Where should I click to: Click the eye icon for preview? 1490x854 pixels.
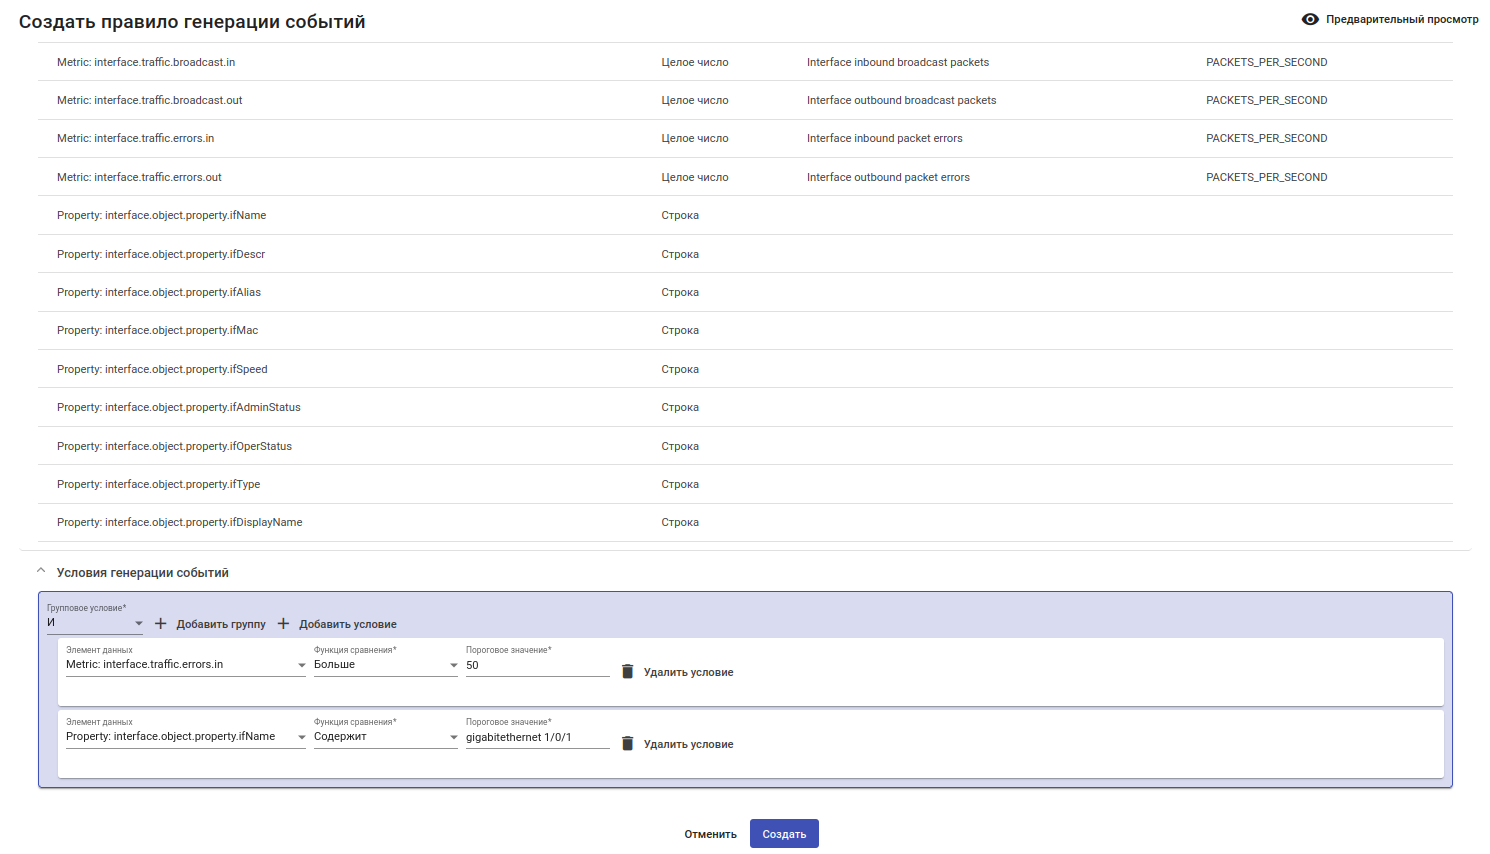tap(1310, 19)
